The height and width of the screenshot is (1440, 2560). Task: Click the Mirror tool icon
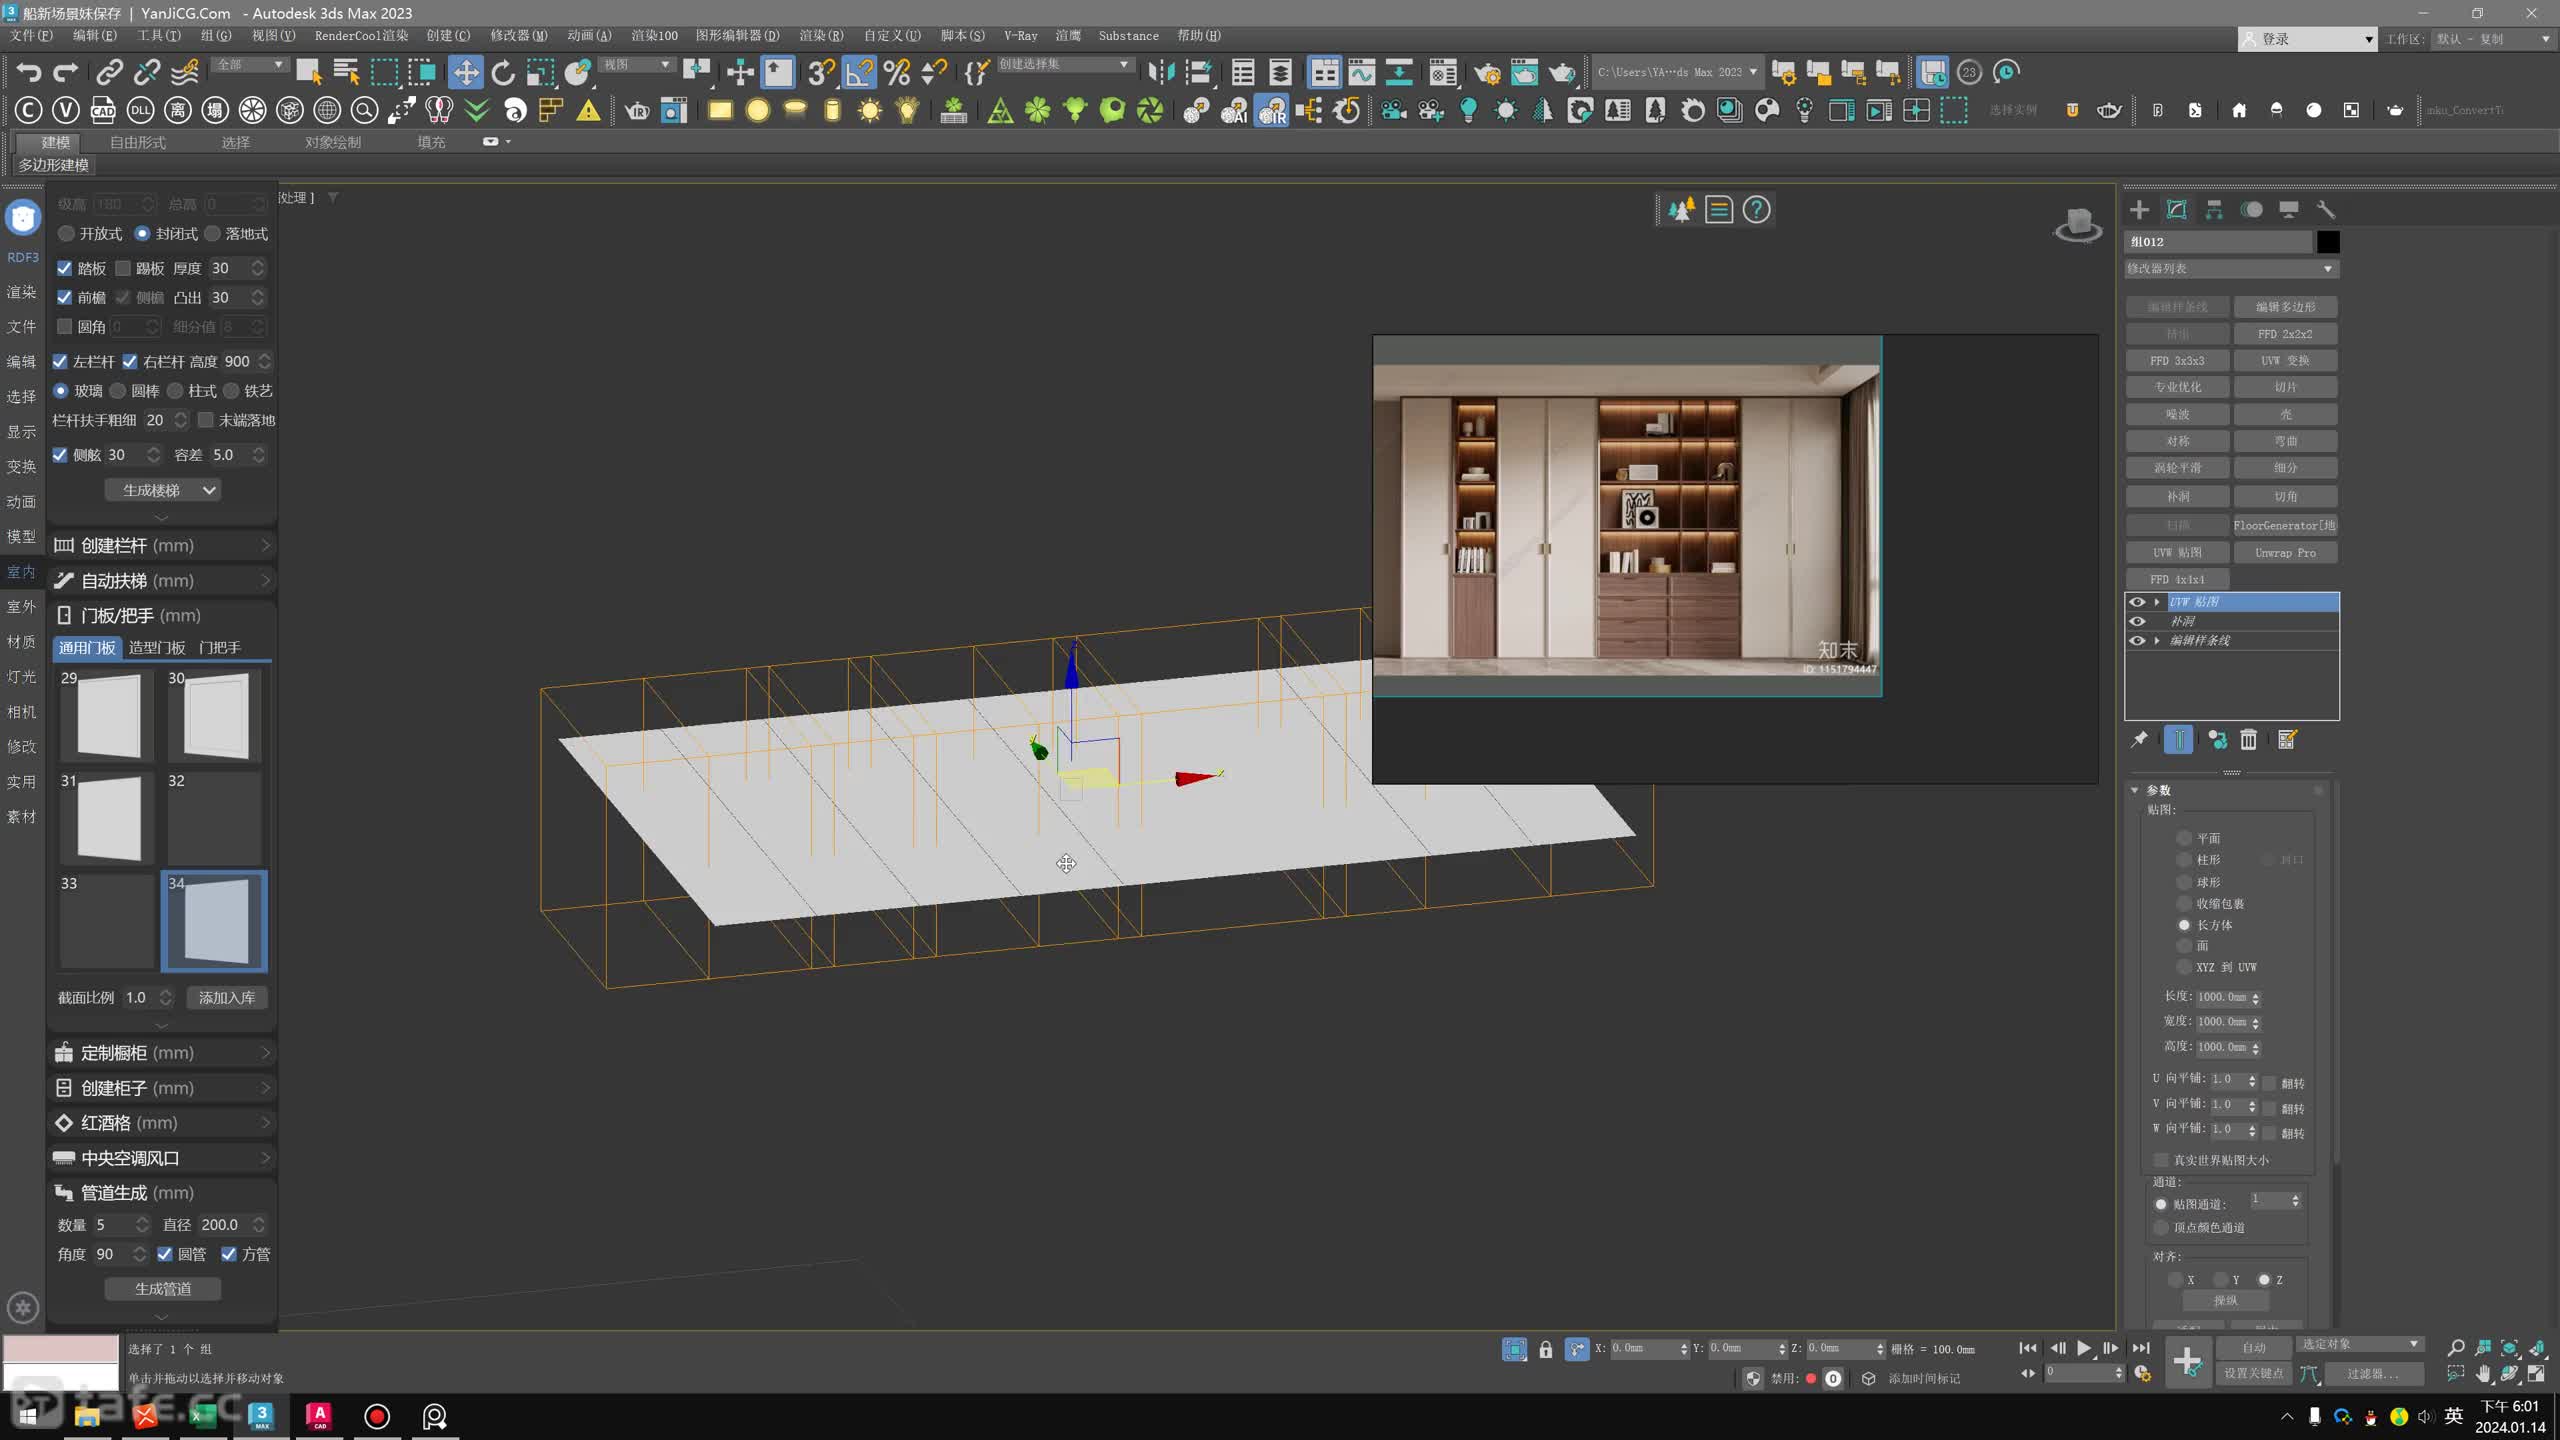[x=1161, y=72]
